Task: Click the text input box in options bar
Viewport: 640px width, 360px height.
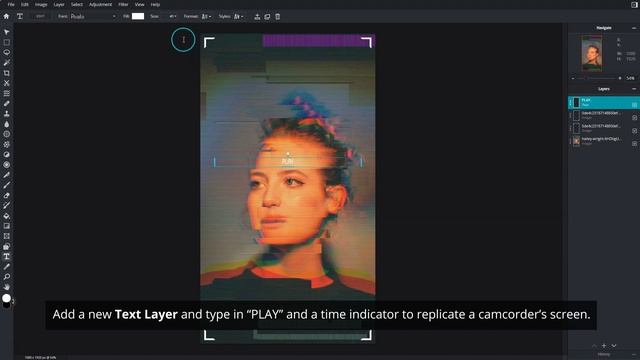Action: pyautogui.click(x=40, y=16)
